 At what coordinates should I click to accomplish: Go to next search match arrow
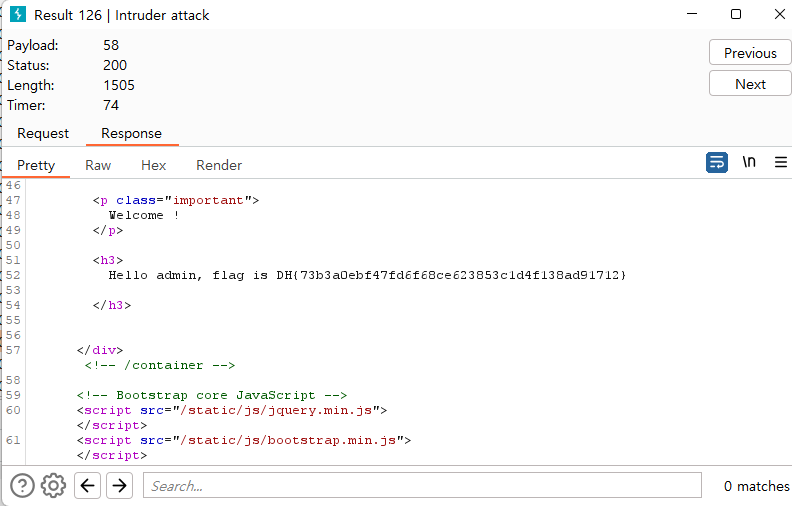tap(120, 486)
